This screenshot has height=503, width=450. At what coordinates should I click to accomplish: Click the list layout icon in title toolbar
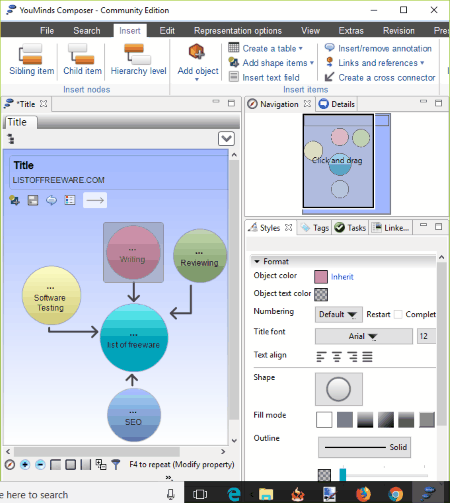point(70,200)
